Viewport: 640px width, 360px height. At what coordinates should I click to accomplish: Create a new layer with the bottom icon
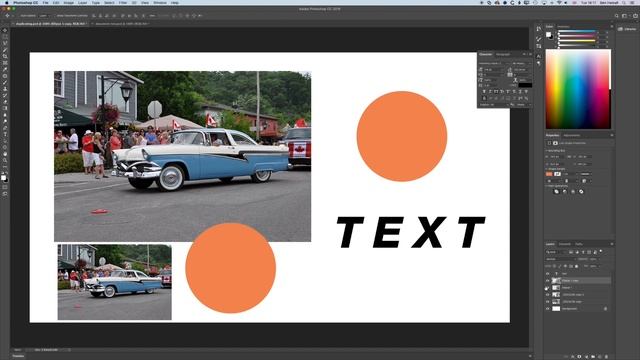point(600,357)
